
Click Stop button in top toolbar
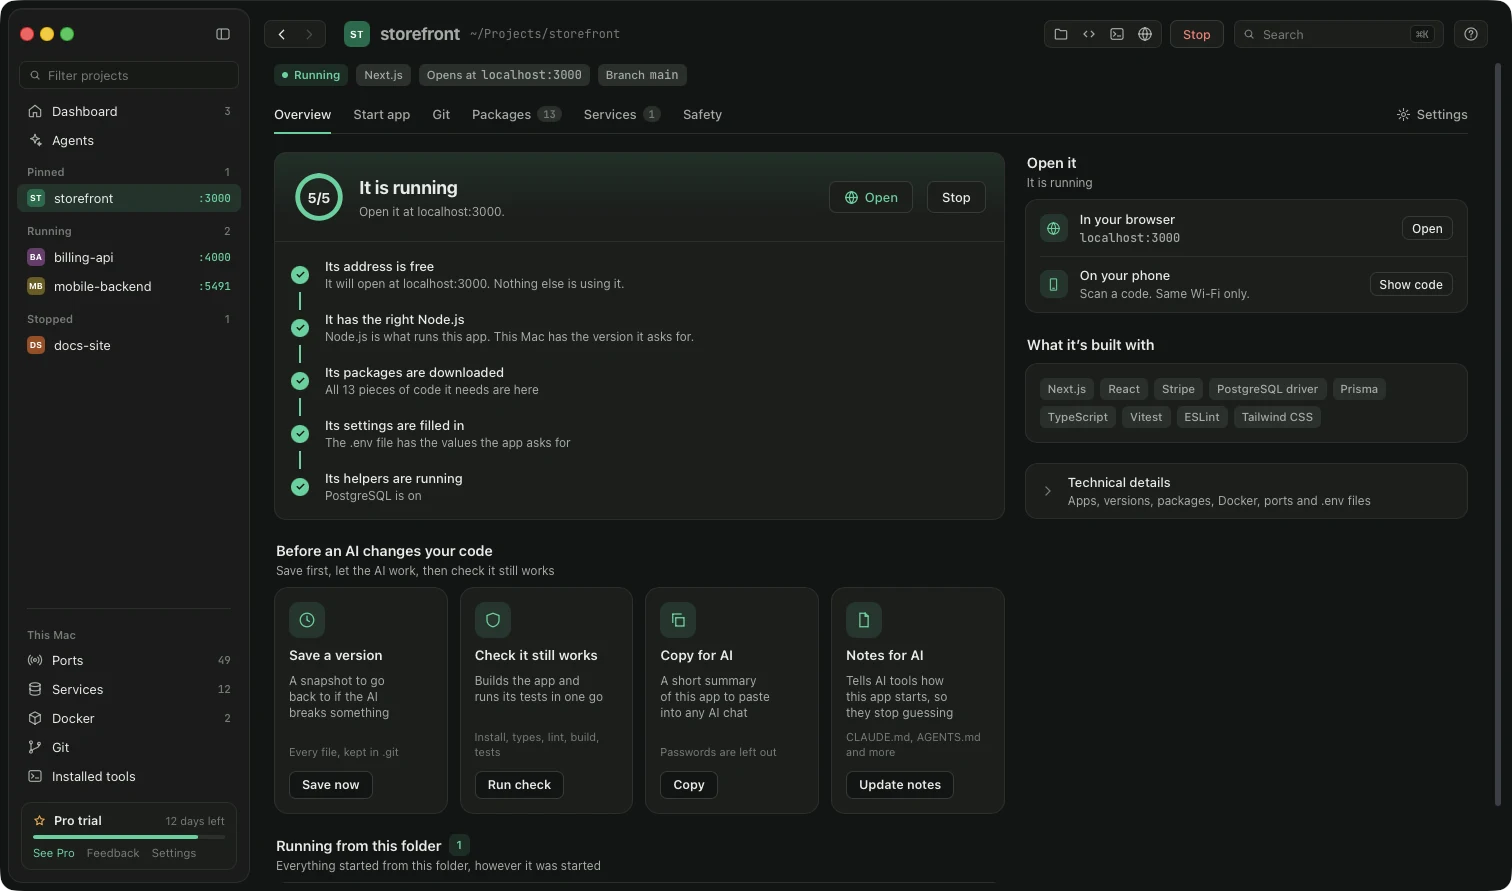[x=1197, y=34]
